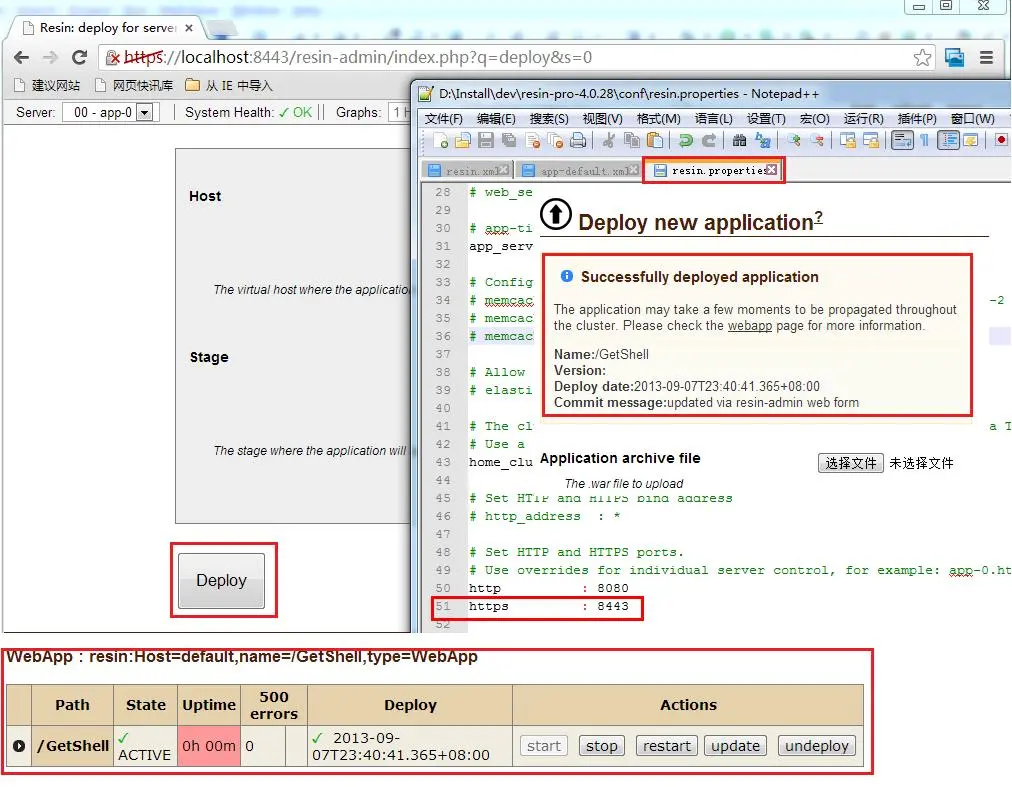Toggle Word wrap icon in Notepad++ toolbar

902,140
